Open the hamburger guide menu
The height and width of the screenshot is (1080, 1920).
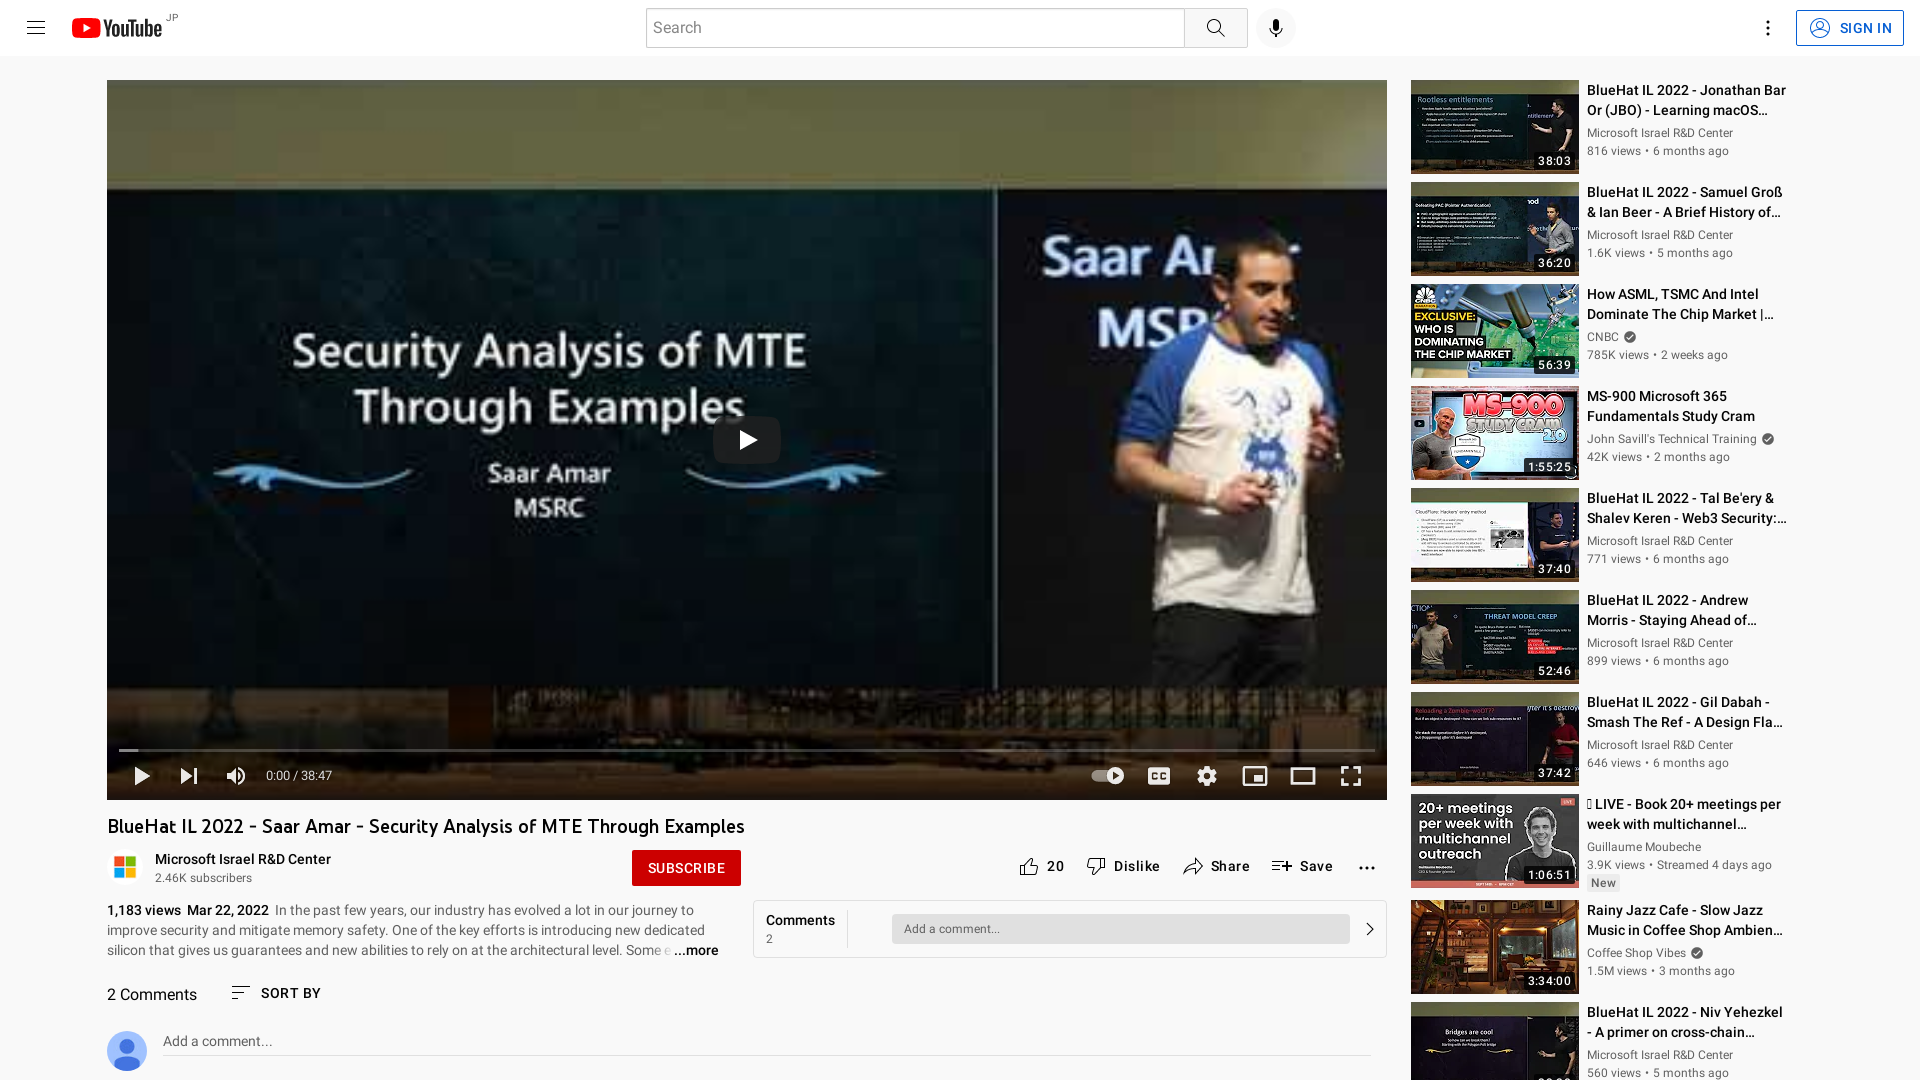36,28
